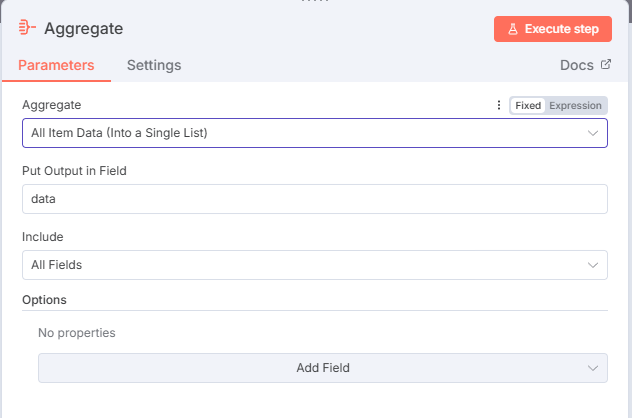632x418 pixels.
Task: Open the Docs link
Action: 575,65
